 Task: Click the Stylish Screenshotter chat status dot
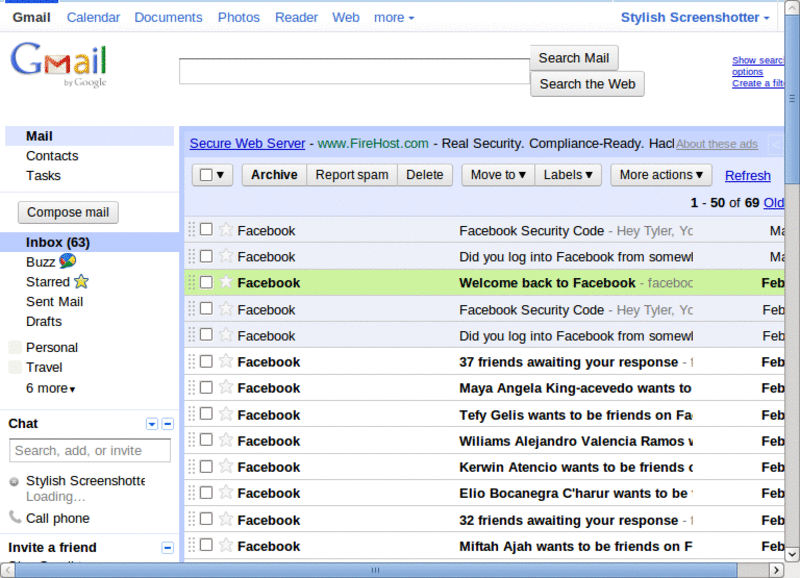[14, 481]
